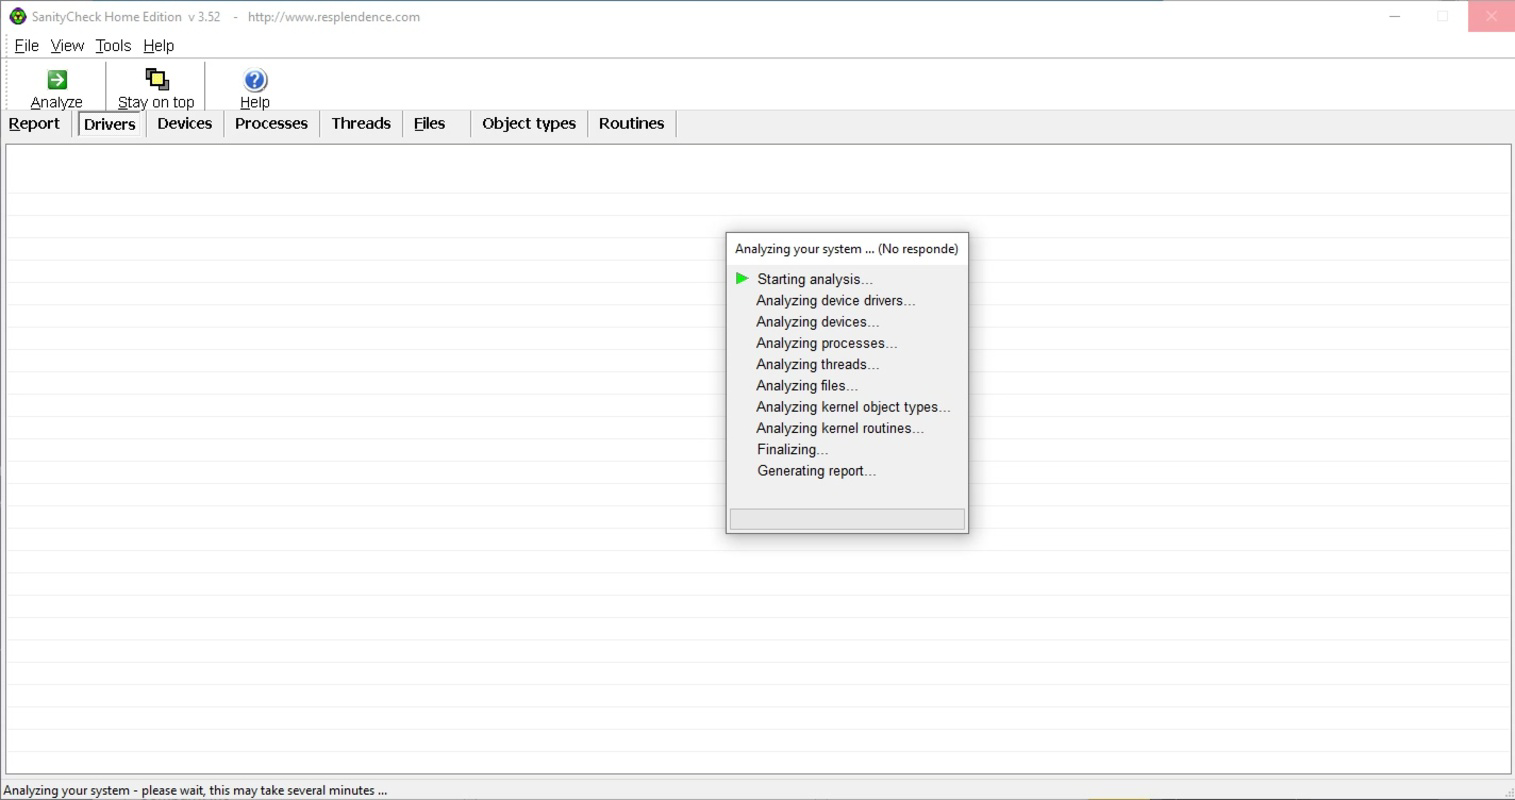The height and width of the screenshot is (800, 1515).
Task: Click the Analyze green arrow icon
Action: 57,80
